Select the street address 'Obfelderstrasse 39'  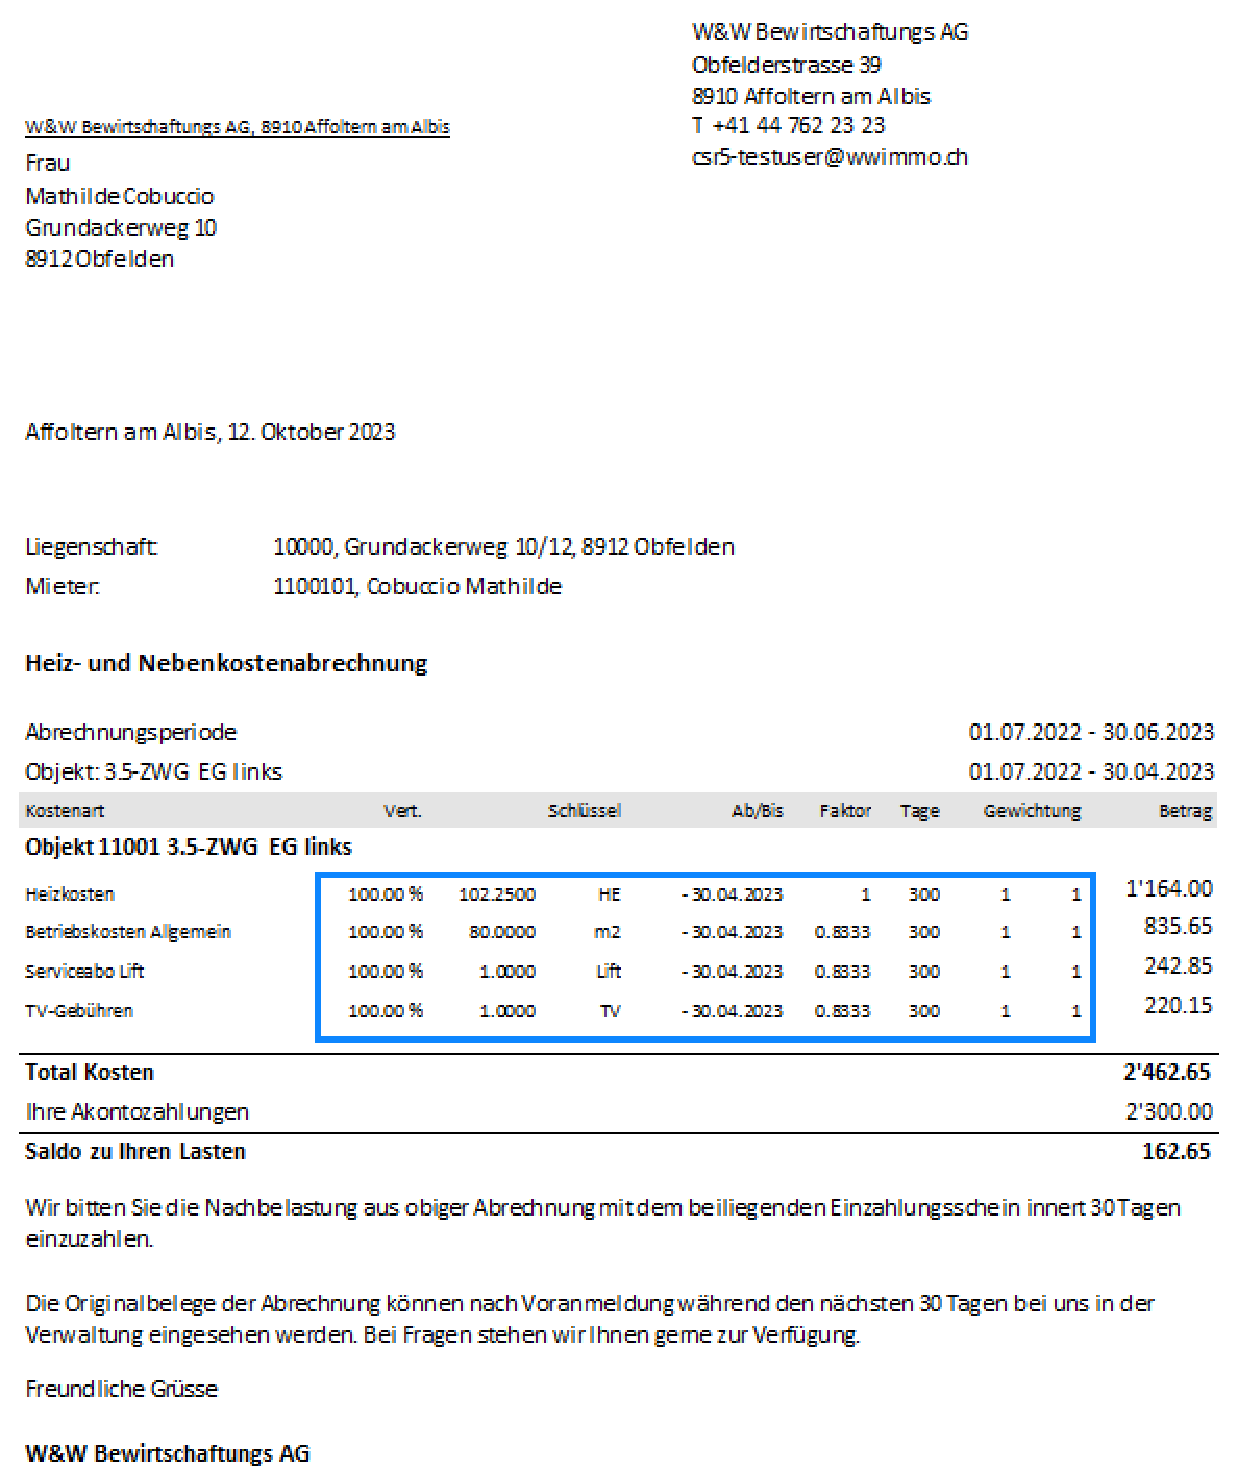coord(786,65)
